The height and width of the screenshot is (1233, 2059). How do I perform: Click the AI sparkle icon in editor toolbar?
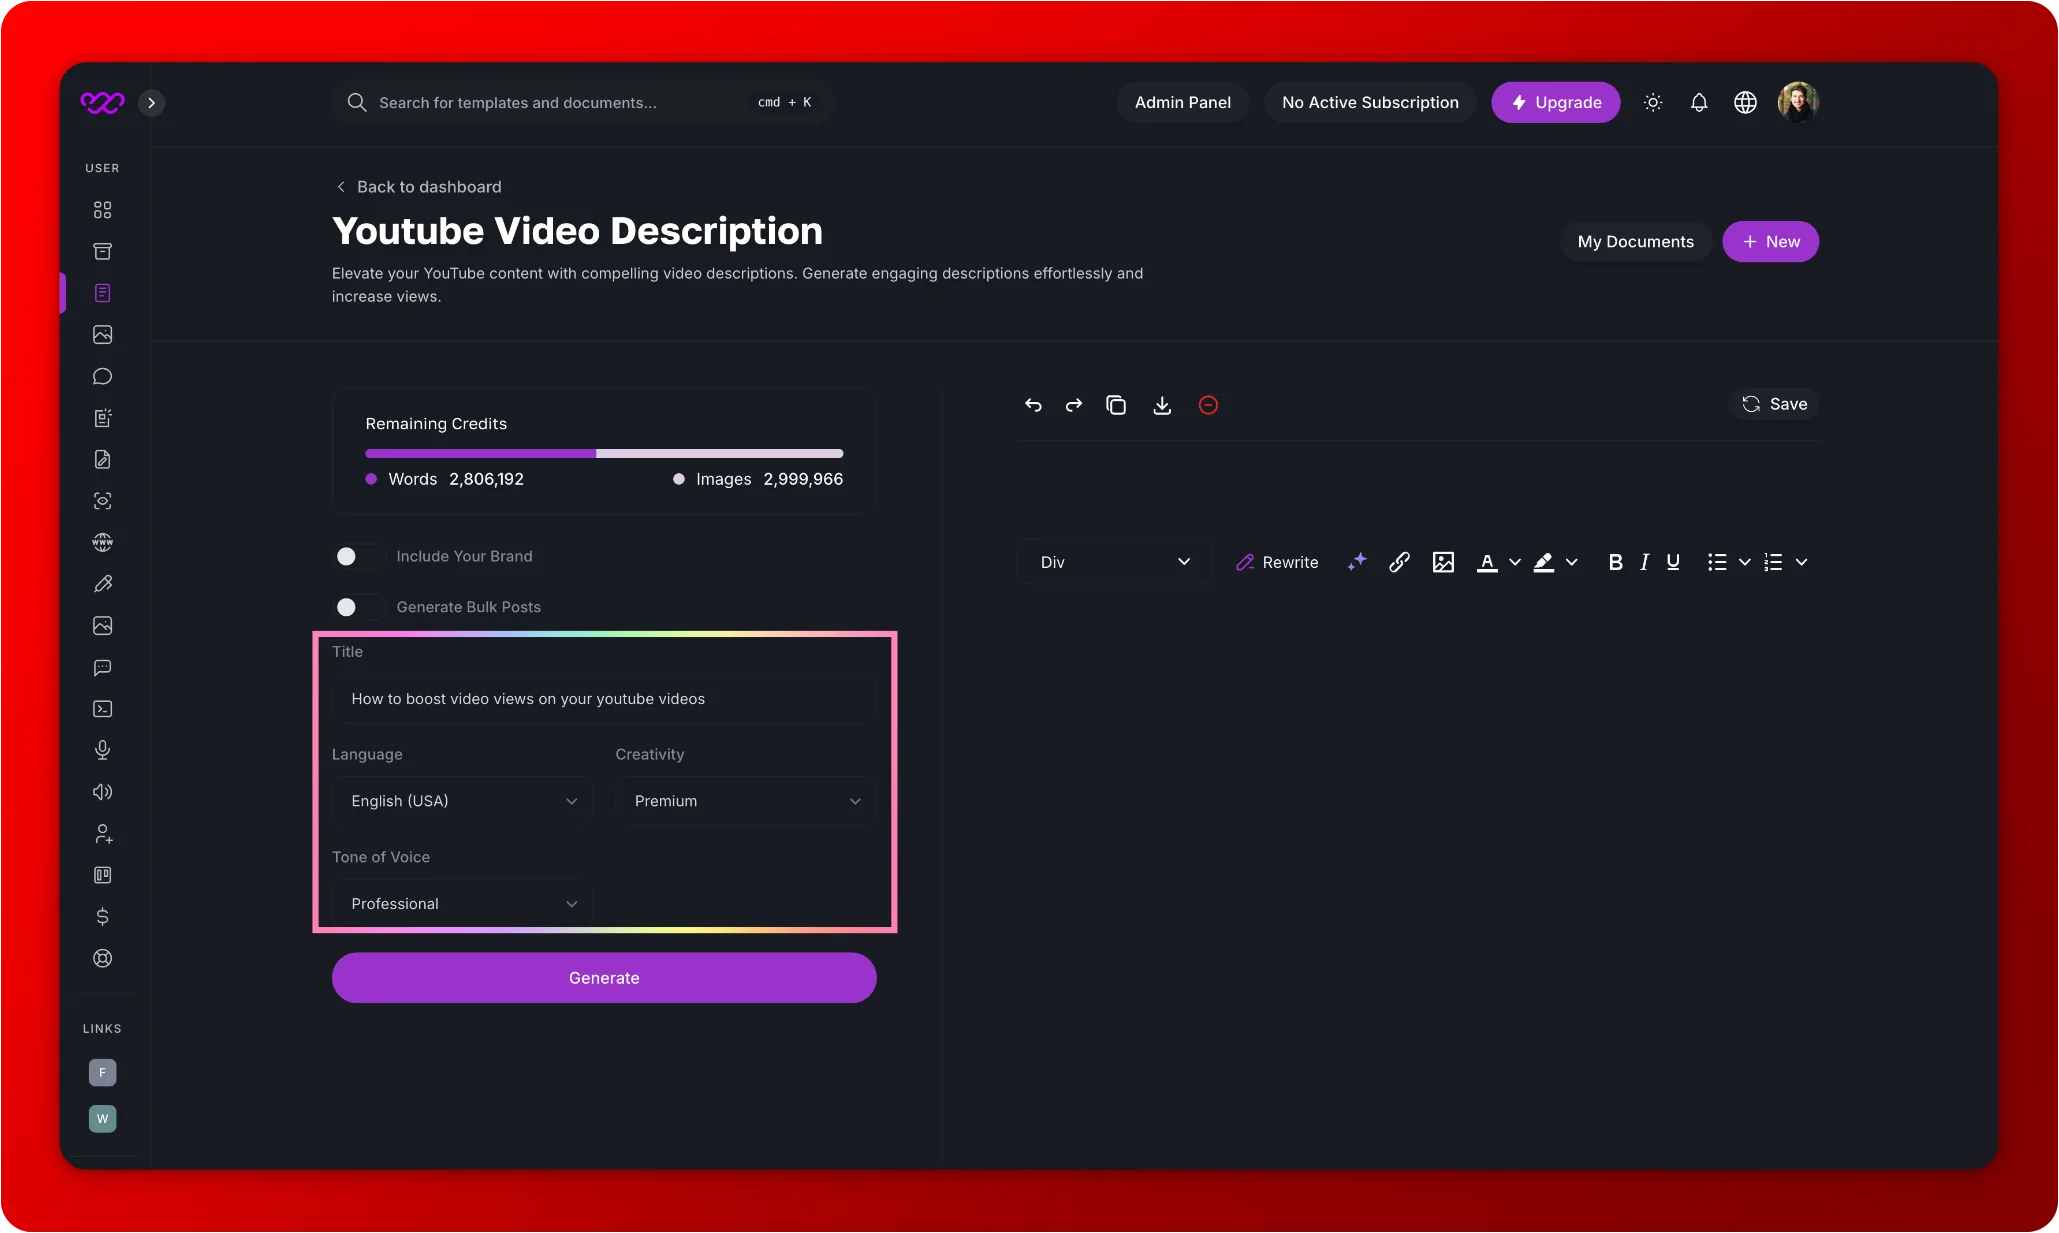(1356, 562)
